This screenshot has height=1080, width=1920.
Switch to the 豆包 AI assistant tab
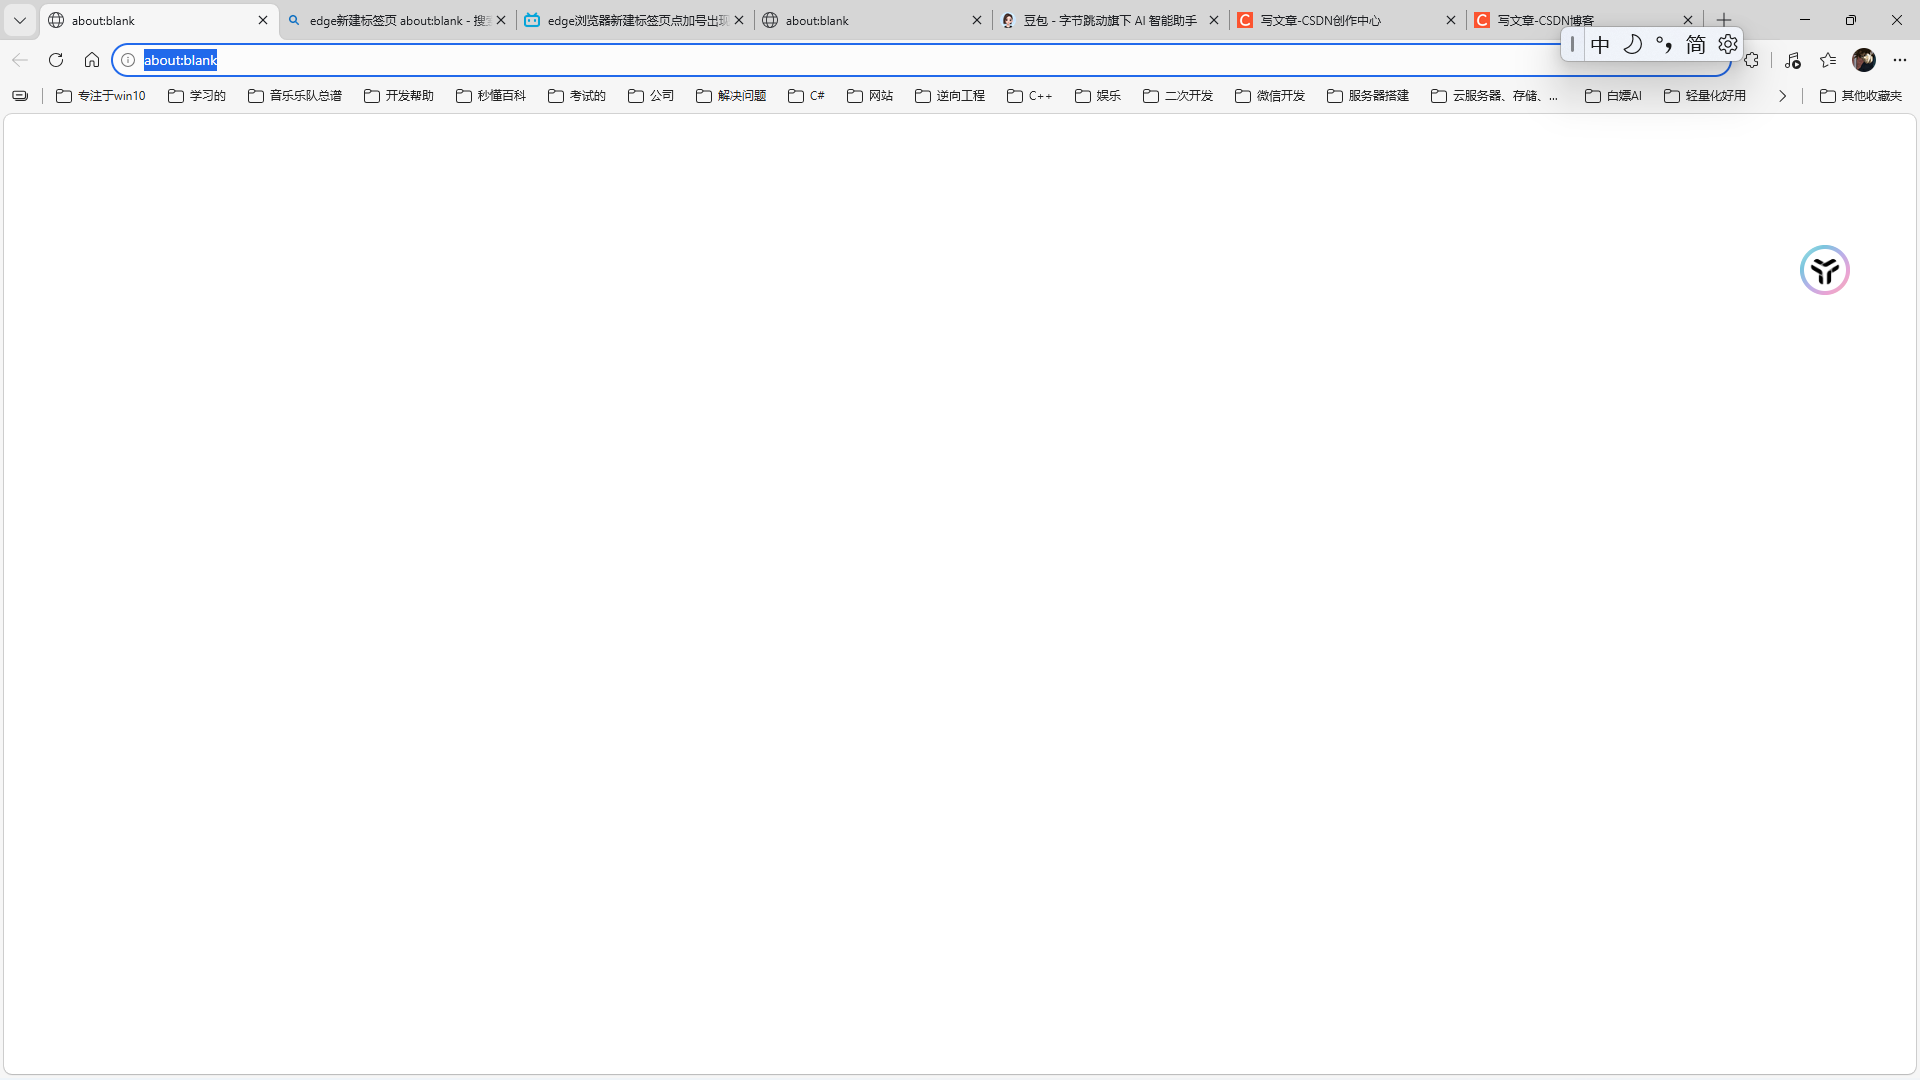1108,20
